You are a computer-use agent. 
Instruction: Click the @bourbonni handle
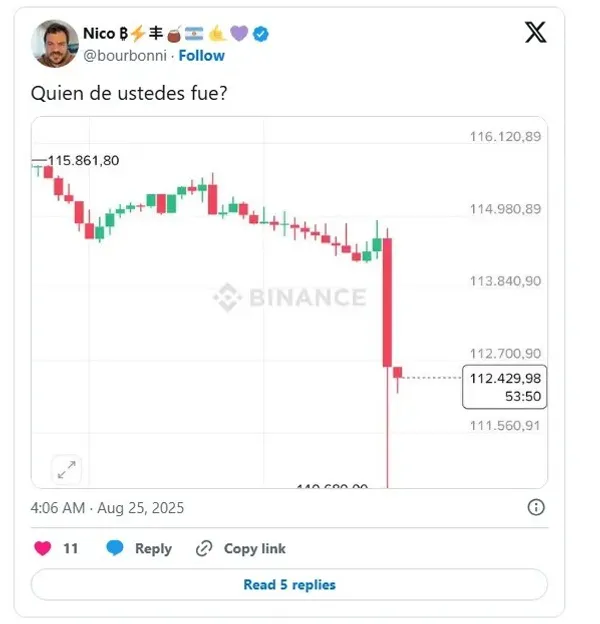(124, 55)
